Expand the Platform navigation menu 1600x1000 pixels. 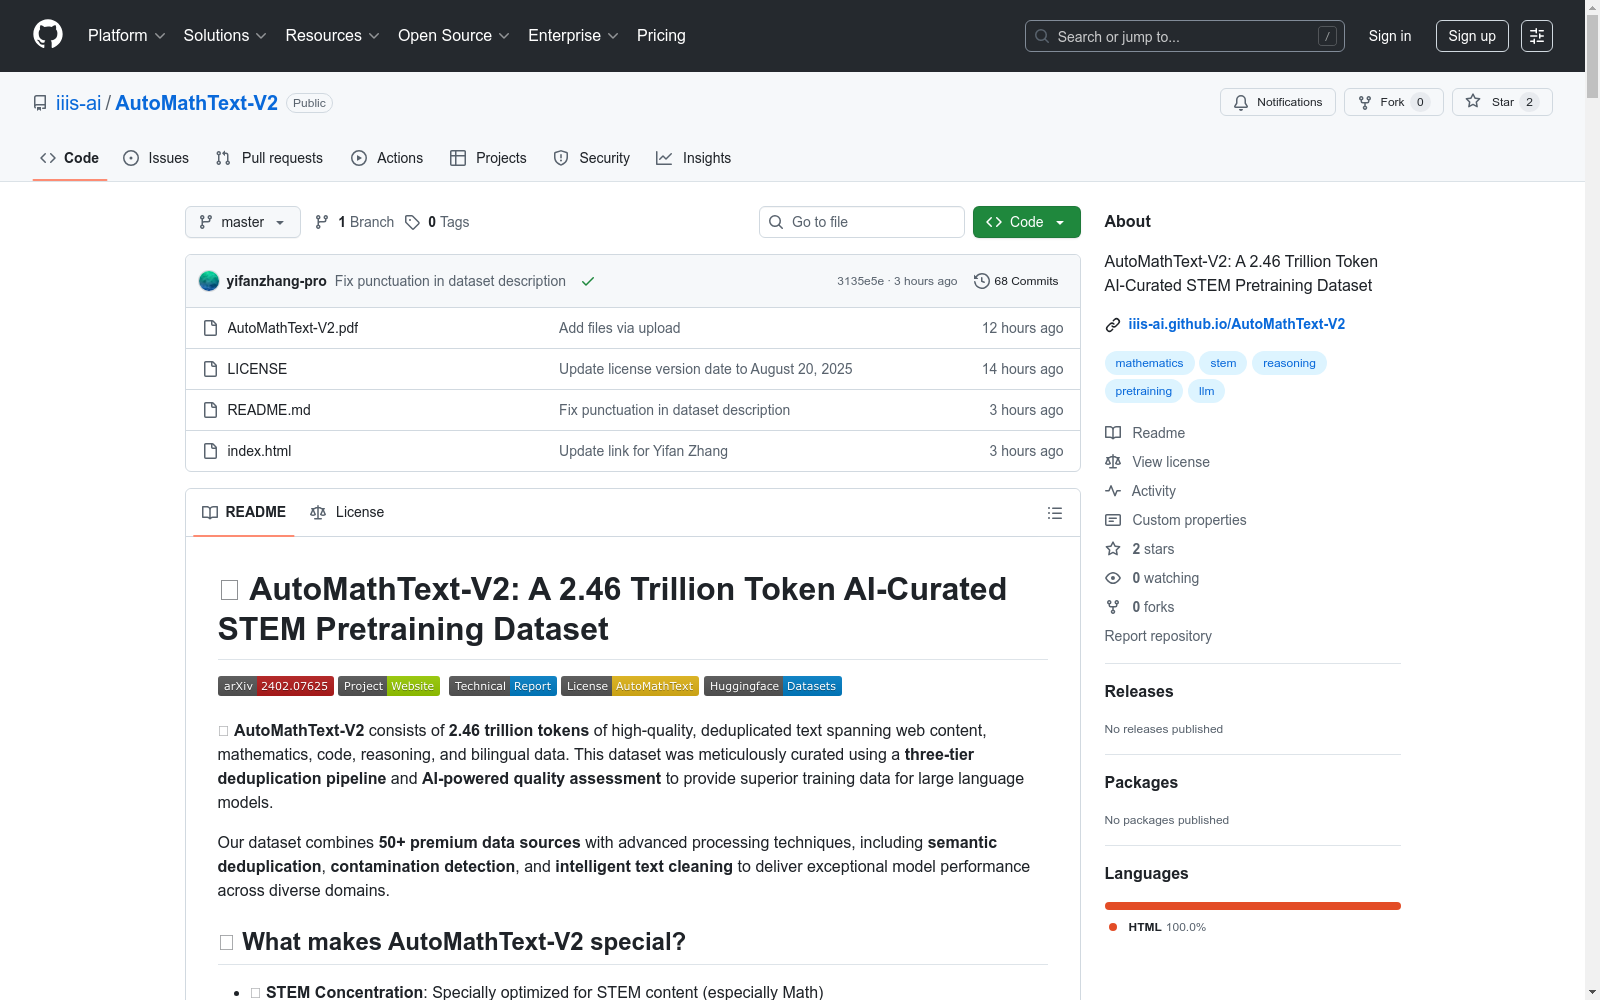point(126,36)
